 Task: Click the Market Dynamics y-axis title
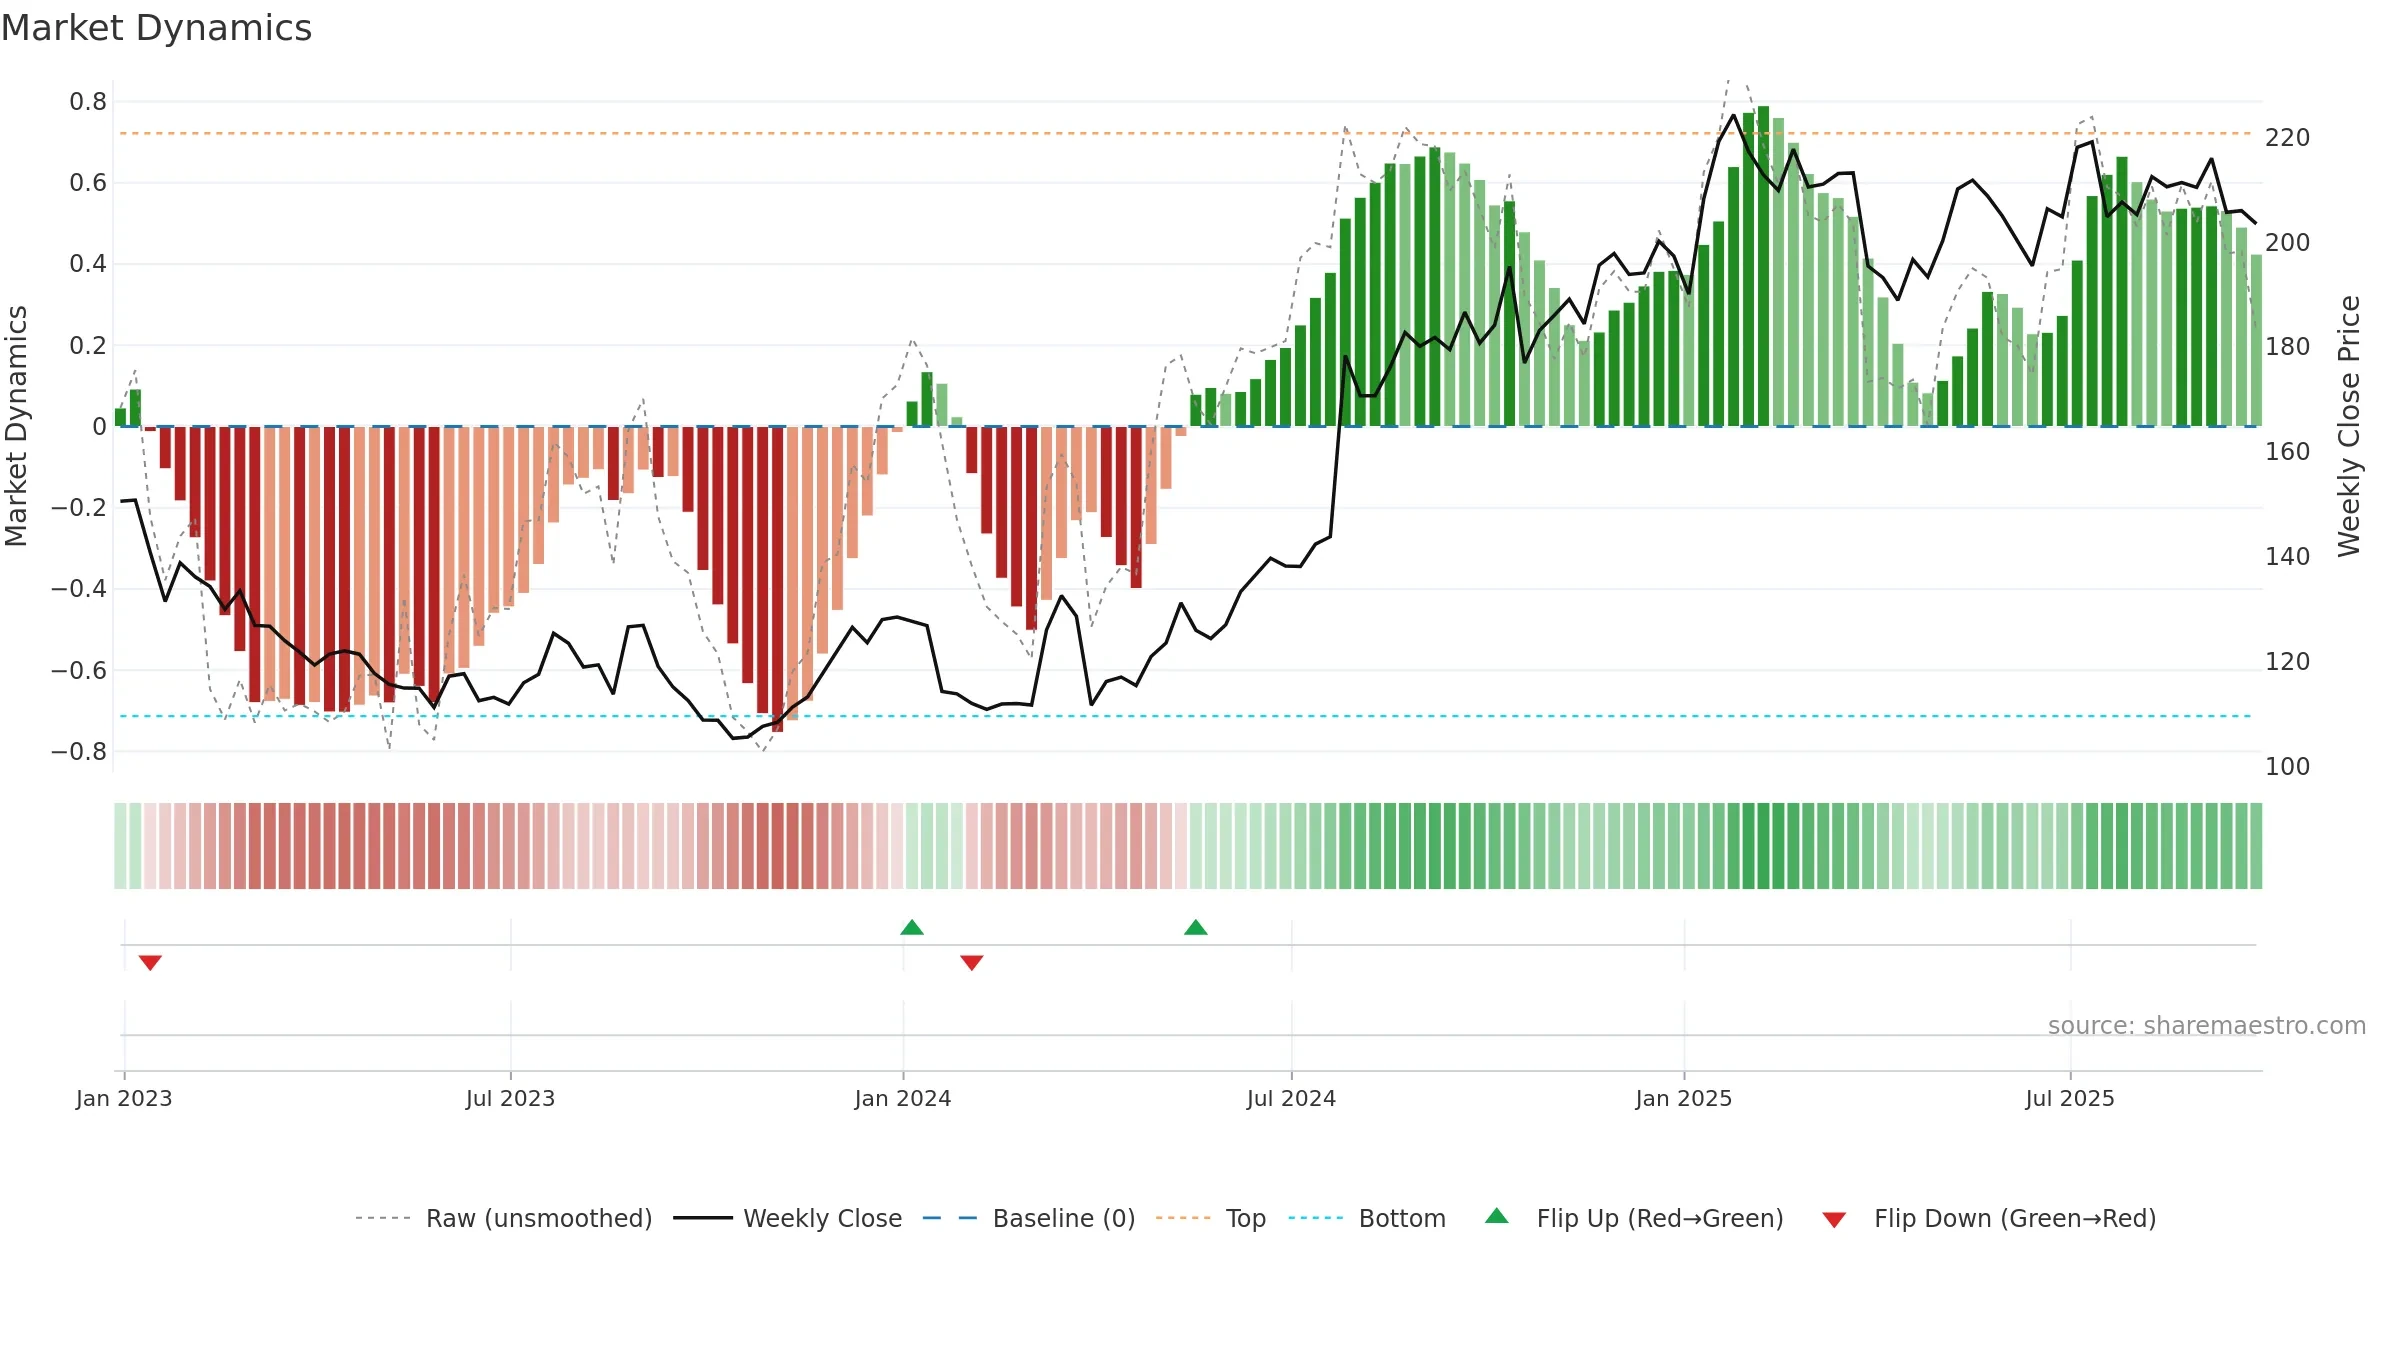tap(17, 426)
